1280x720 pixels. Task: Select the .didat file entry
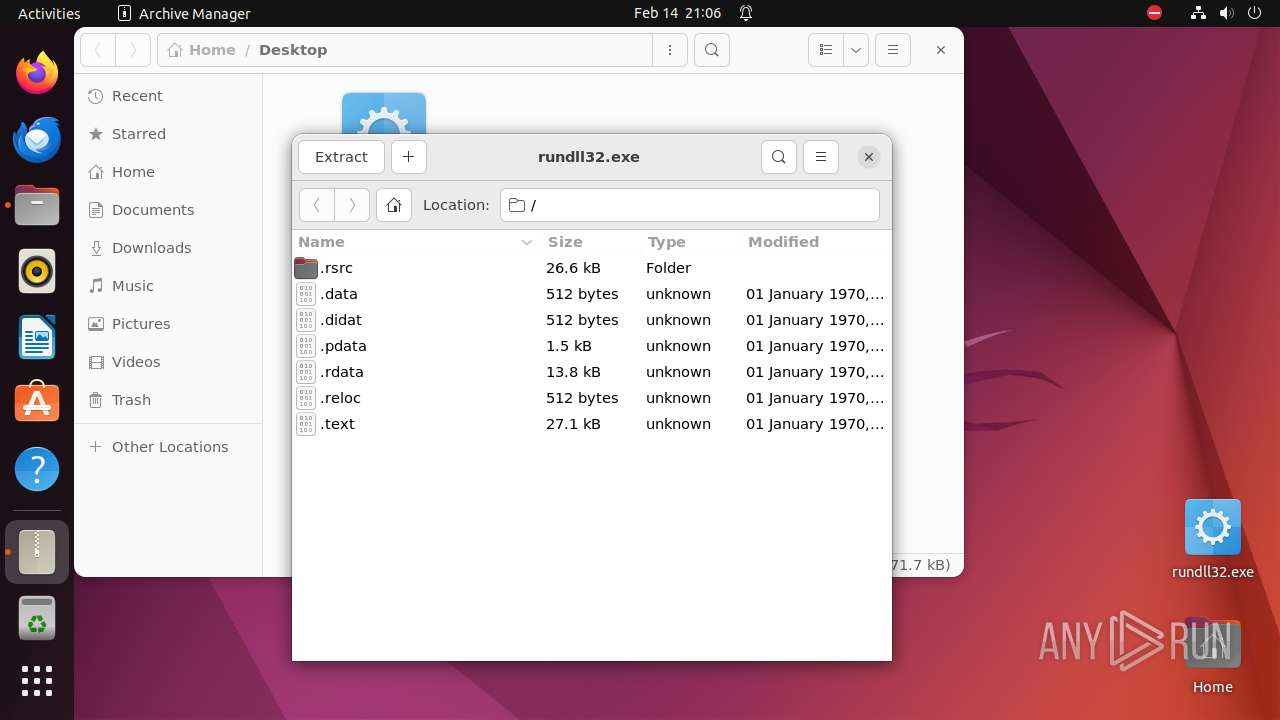pos(591,320)
